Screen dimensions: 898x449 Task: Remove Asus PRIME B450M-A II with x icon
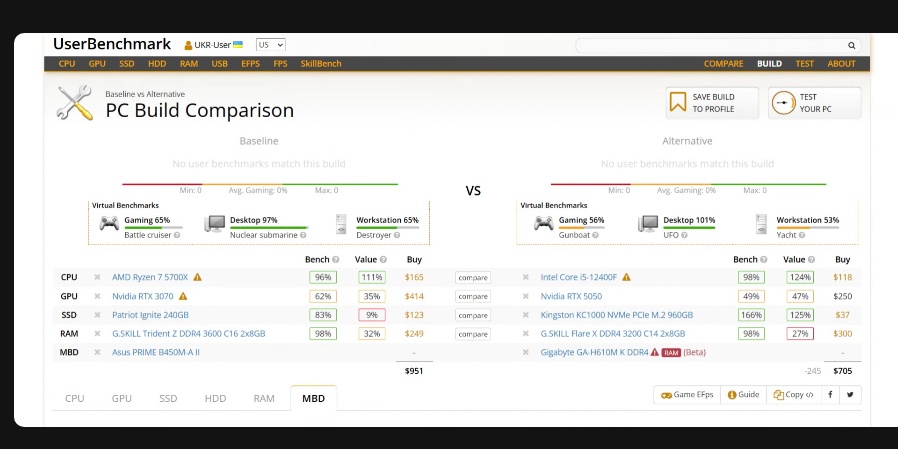click(x=97, y=352)
